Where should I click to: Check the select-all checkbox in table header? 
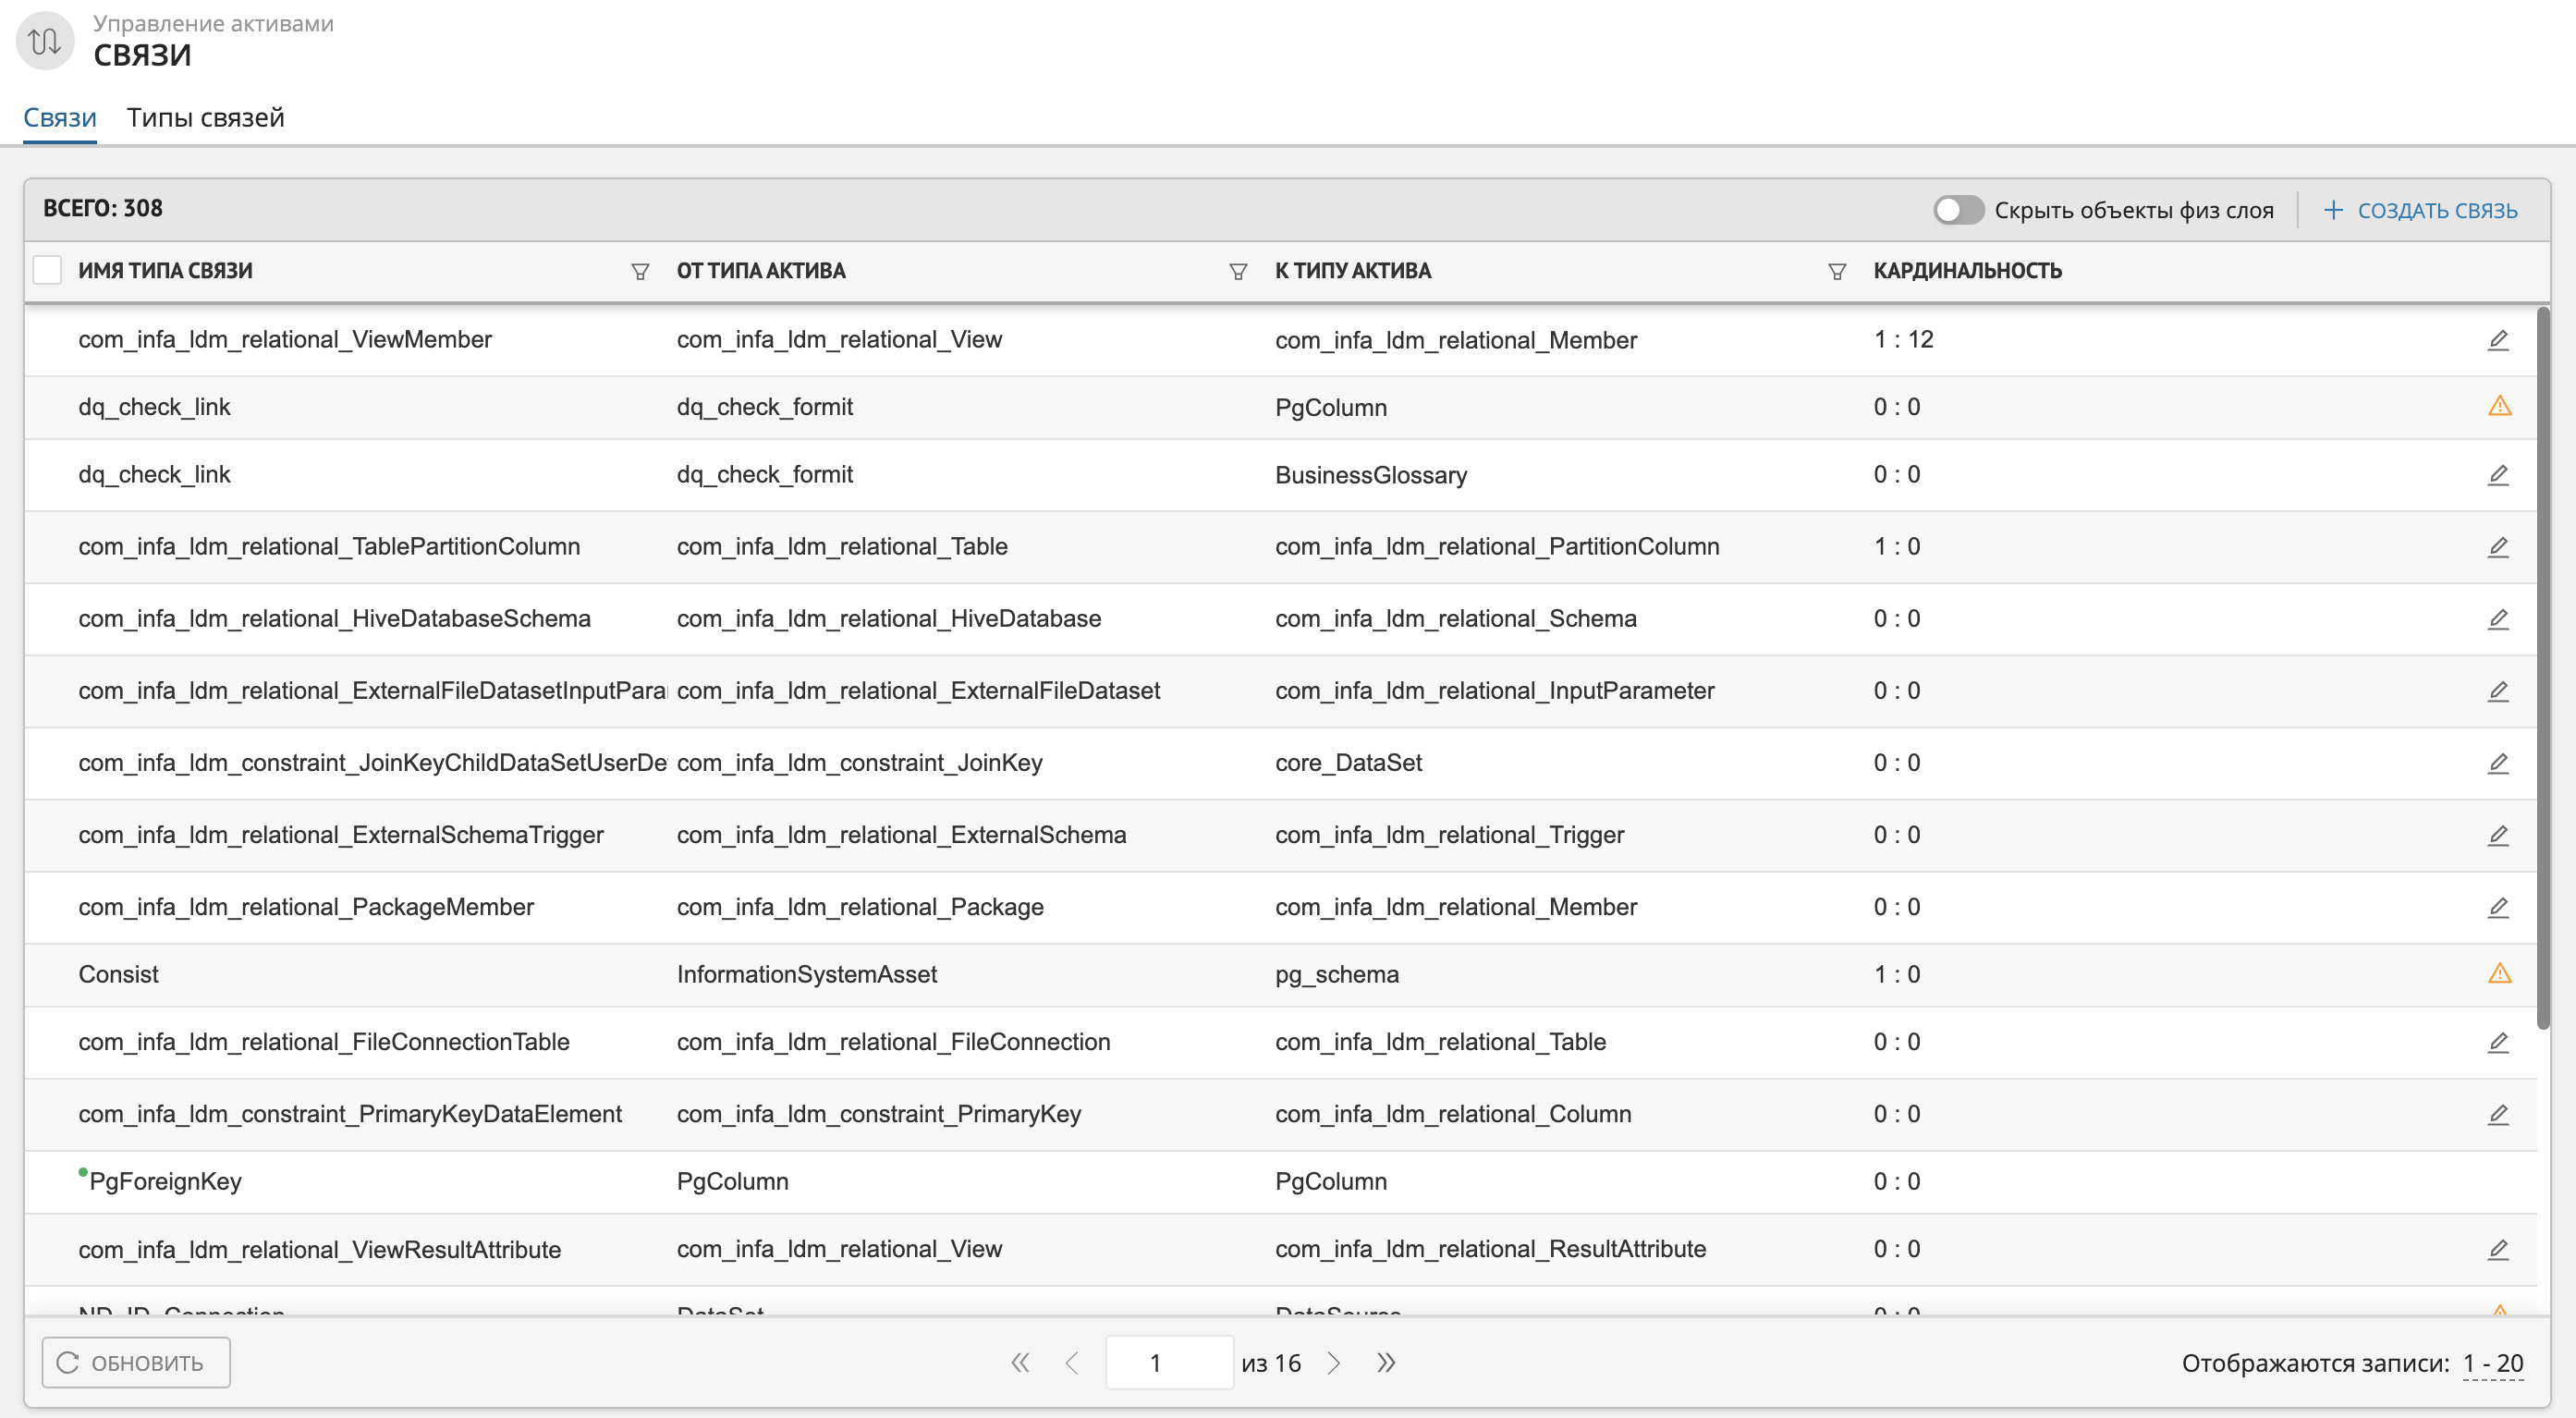coord(47,270)
